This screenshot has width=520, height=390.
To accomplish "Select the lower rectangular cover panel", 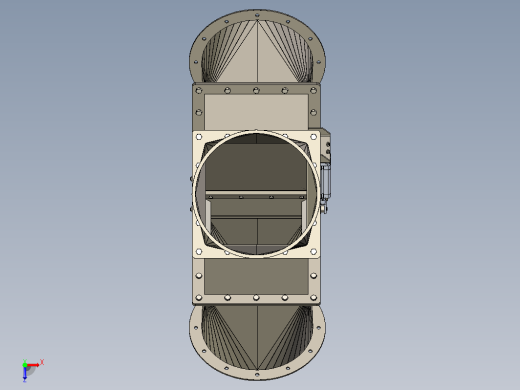I will click(256, 277).
